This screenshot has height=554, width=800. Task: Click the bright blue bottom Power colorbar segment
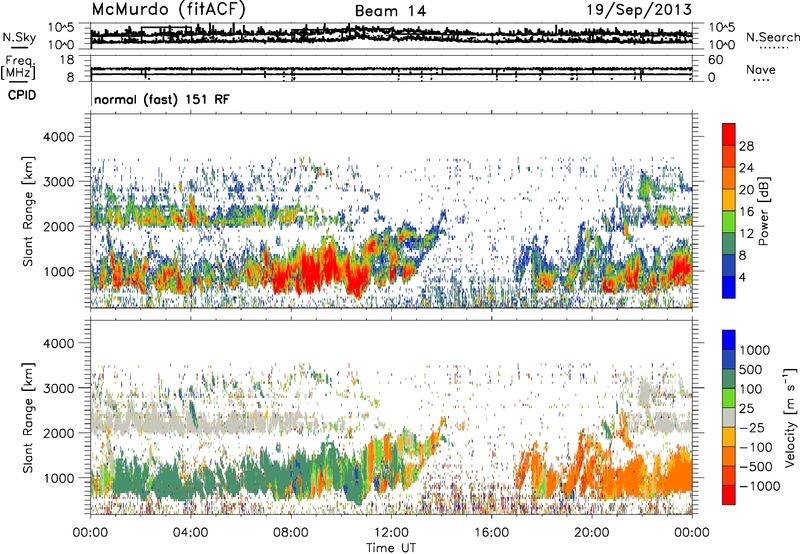point(729,287)
